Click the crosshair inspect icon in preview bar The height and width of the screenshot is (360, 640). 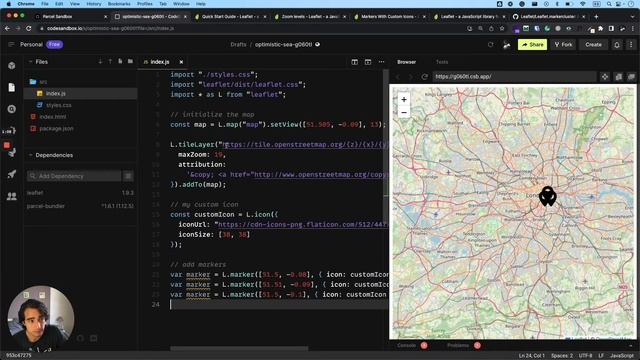604,77
